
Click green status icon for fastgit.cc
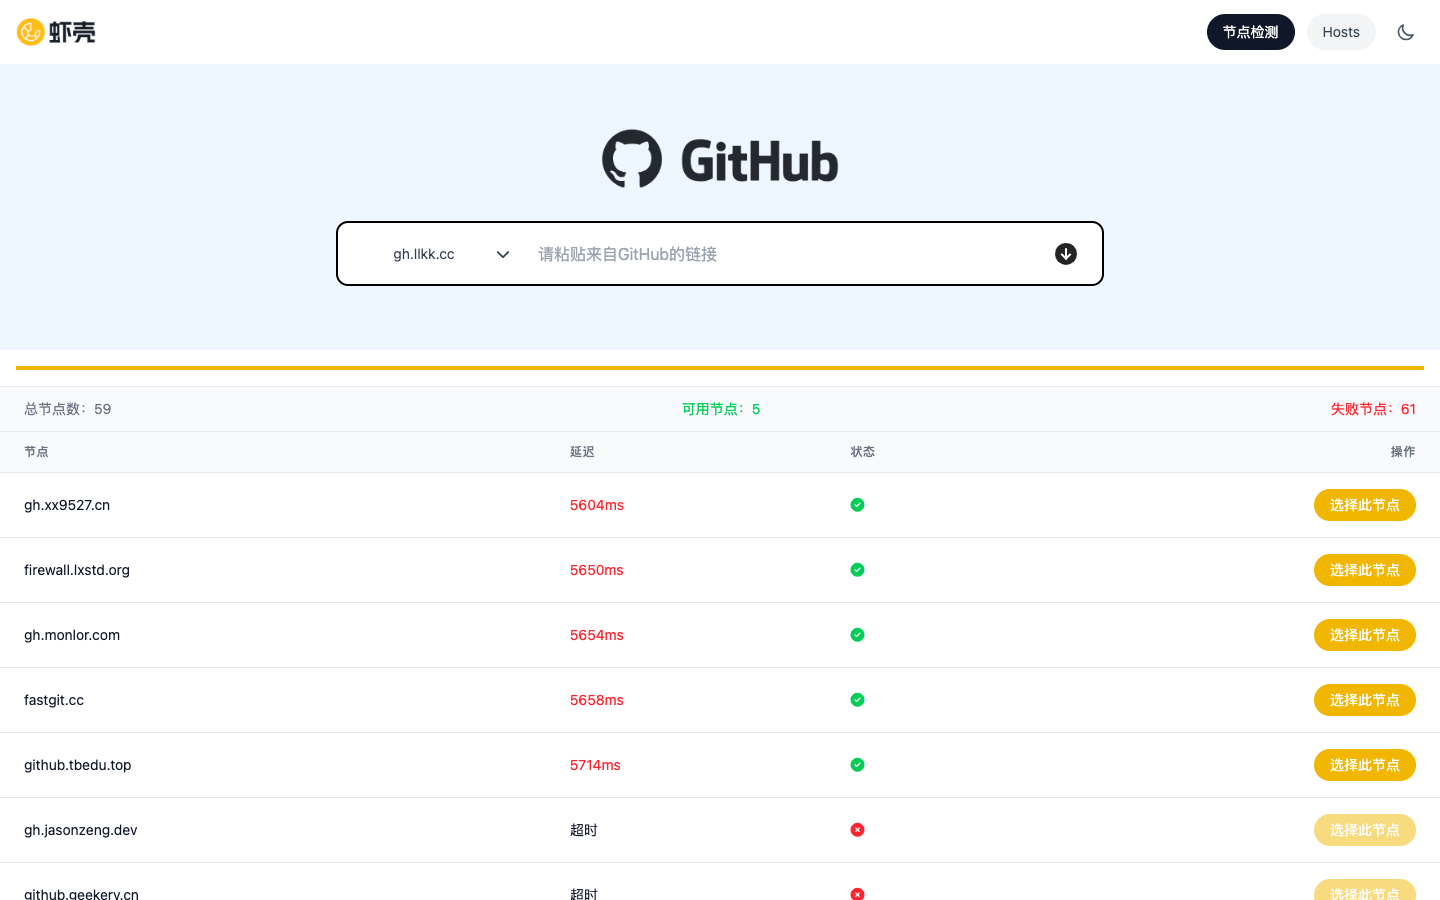pyautogui.click(x=857, y=700)
